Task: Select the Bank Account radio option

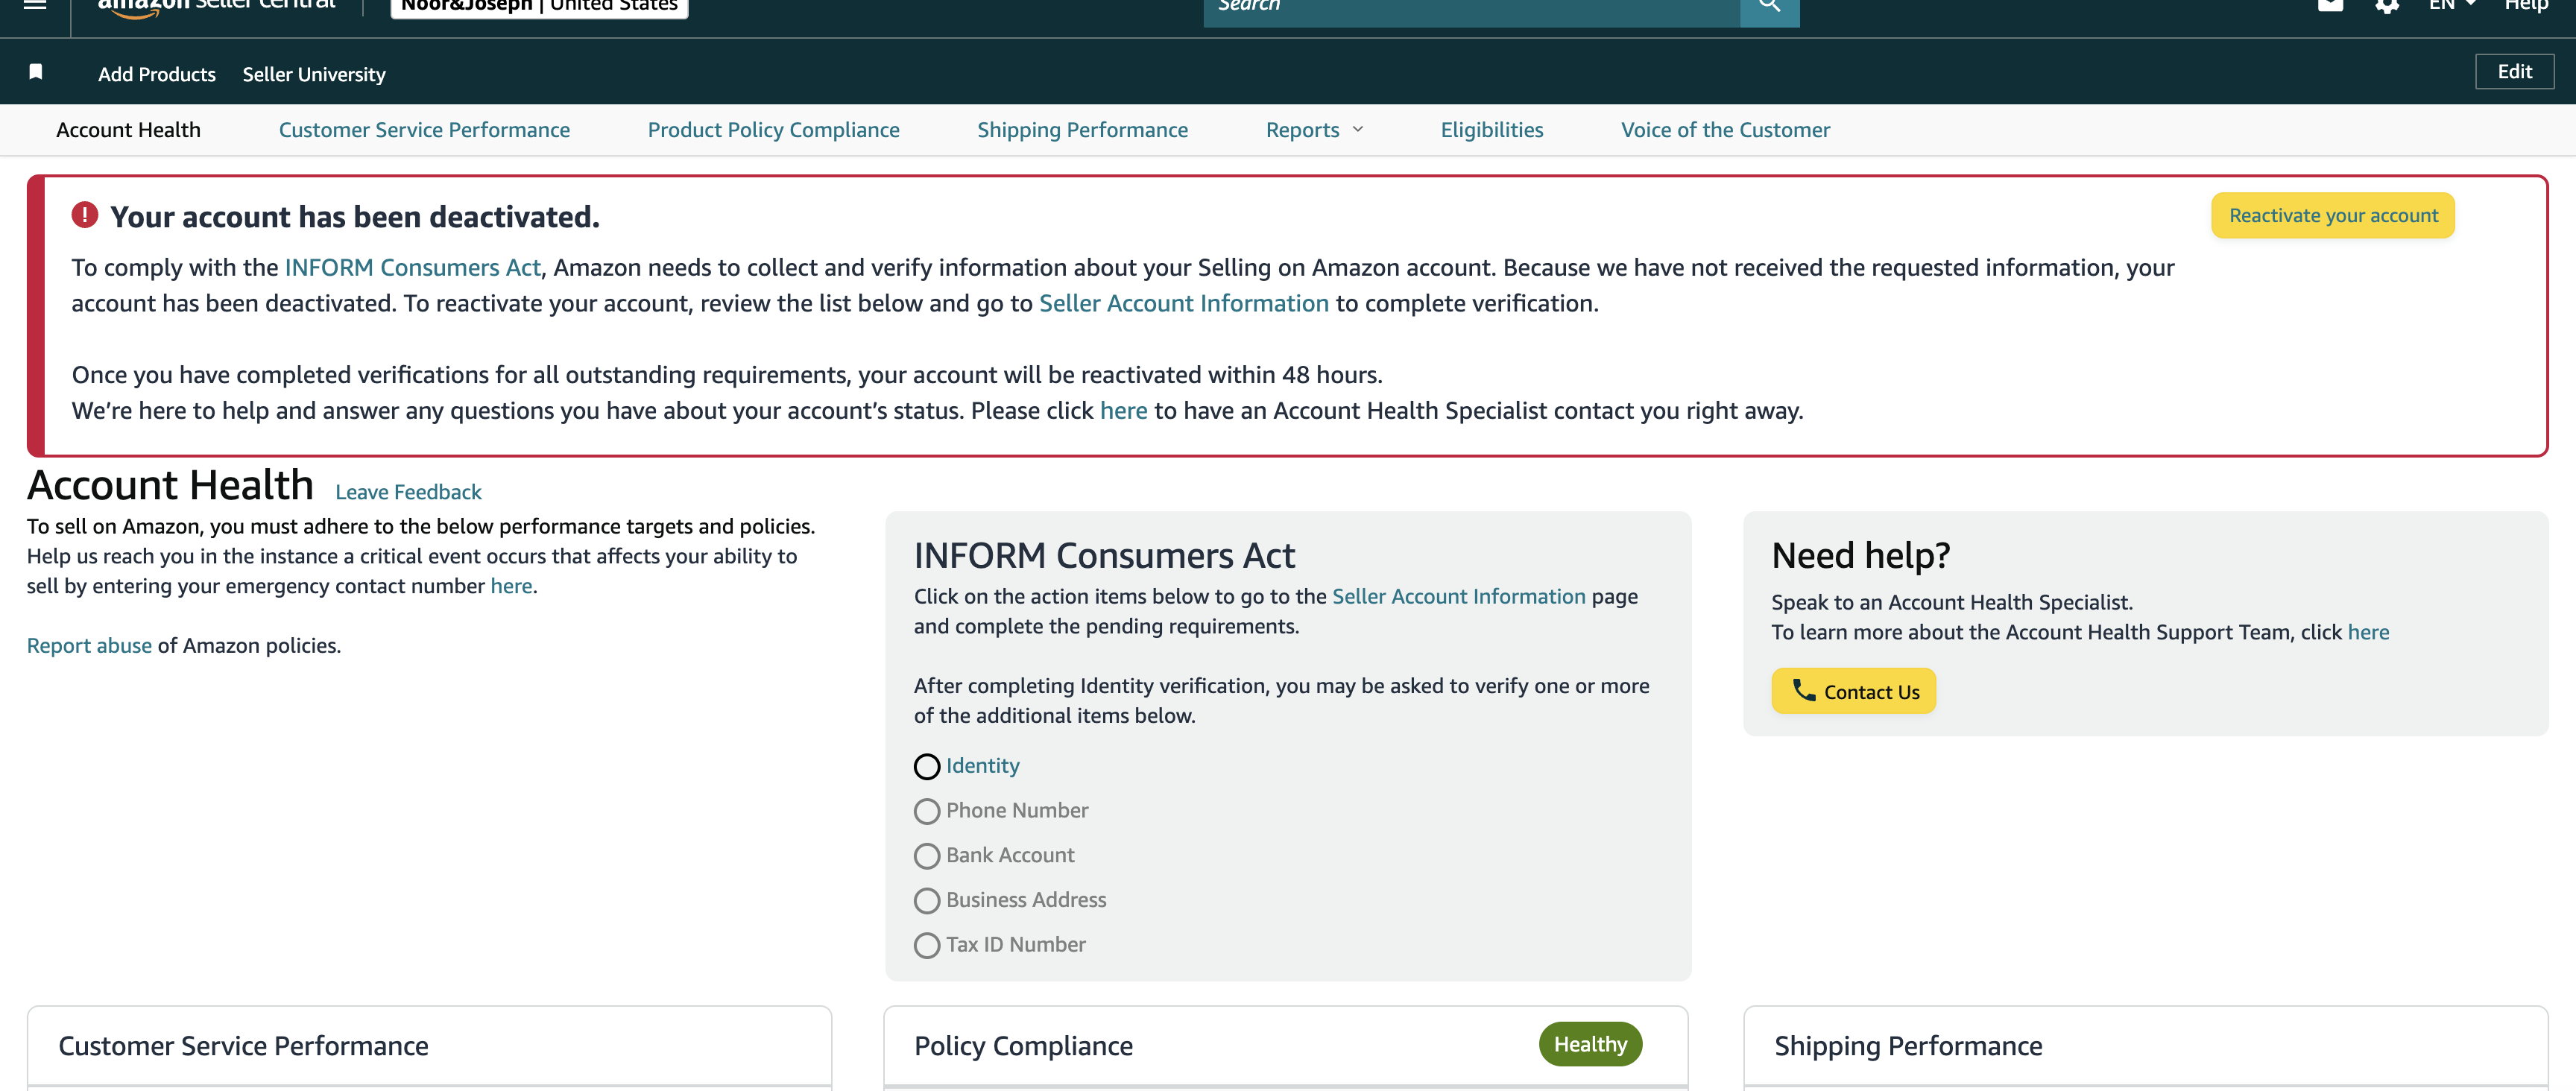Action: 927,856
